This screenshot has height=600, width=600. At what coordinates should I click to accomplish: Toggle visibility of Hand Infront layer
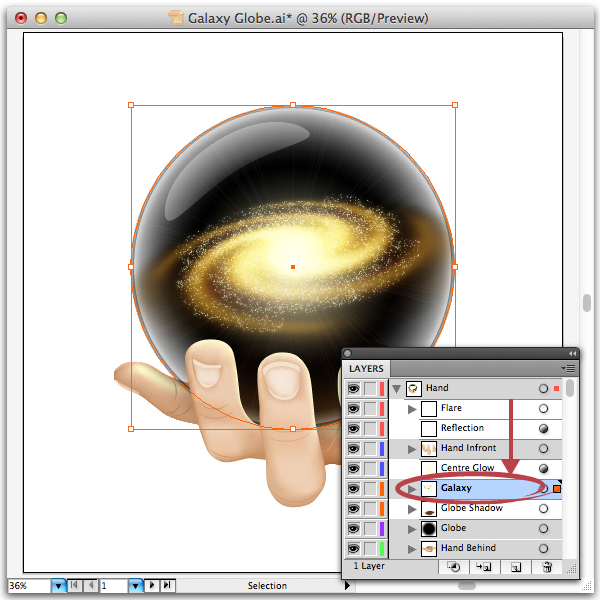tap(354, 448)
